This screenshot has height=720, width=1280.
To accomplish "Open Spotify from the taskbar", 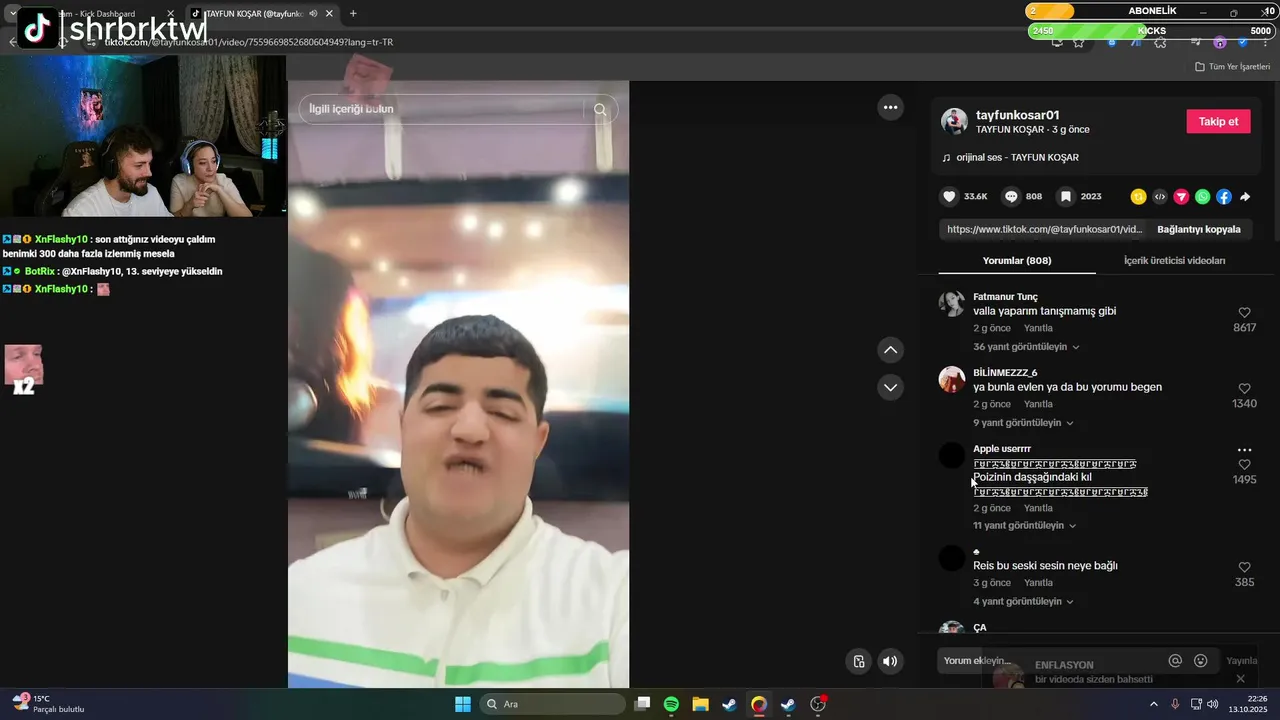I will (x=671, y=704).
